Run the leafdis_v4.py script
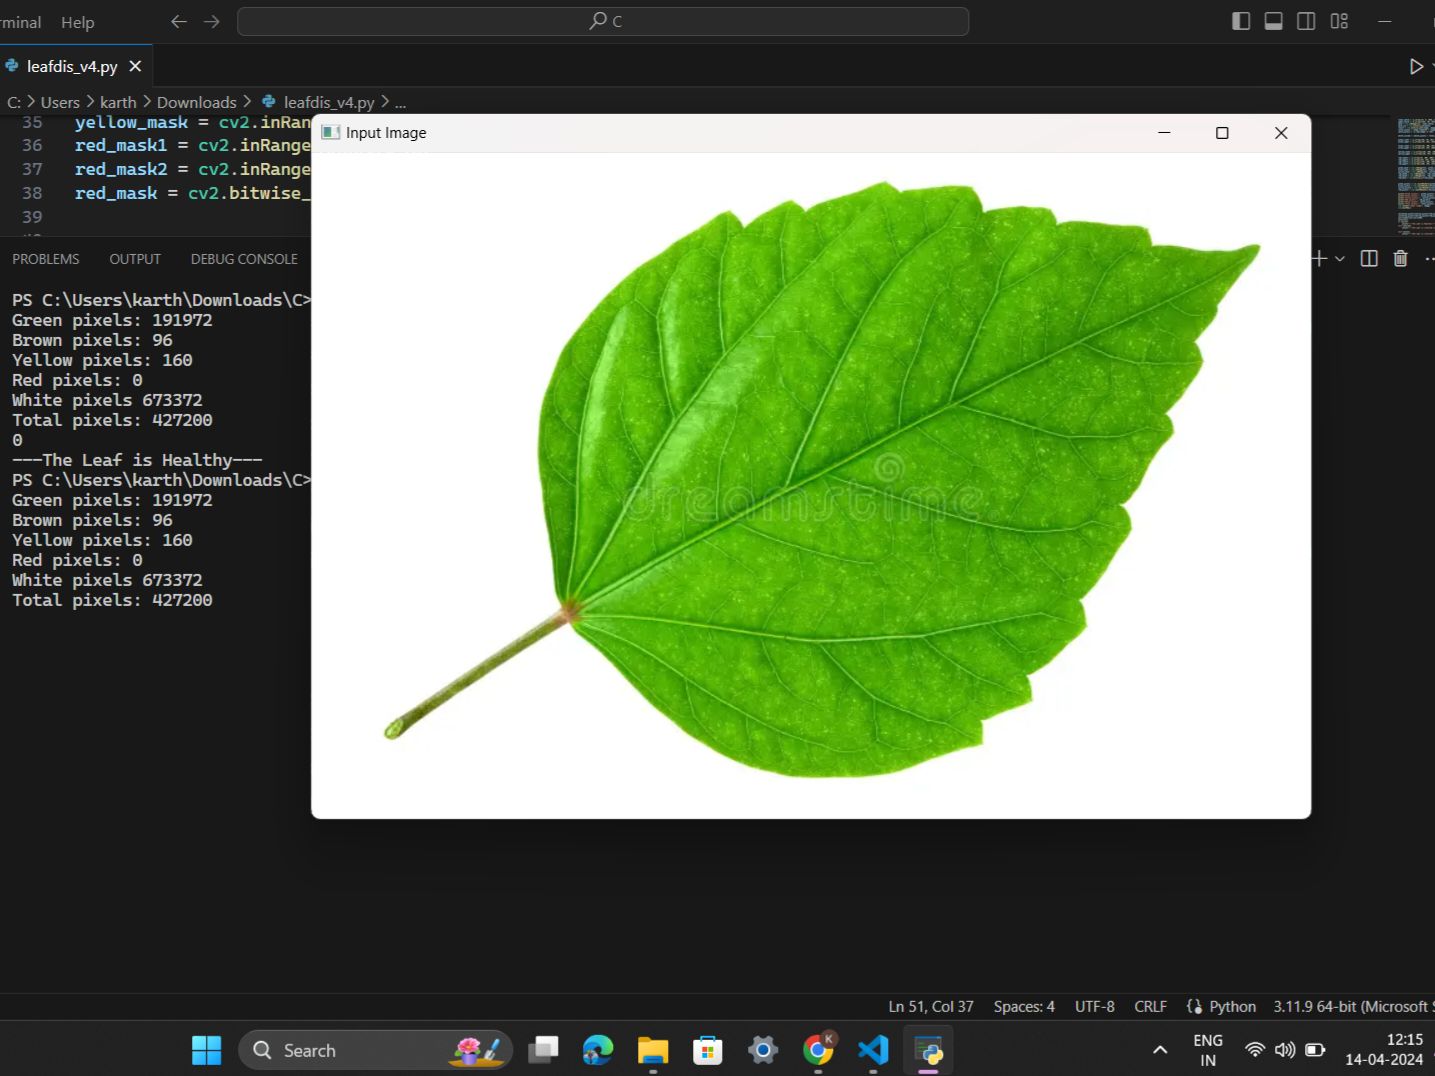 tap(1417, 66)
